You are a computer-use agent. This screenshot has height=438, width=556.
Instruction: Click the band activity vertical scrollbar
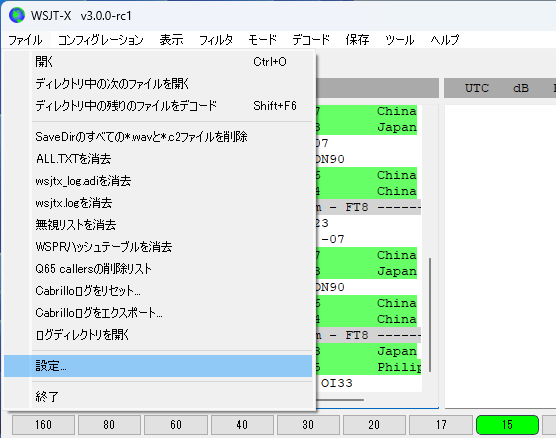430,315
